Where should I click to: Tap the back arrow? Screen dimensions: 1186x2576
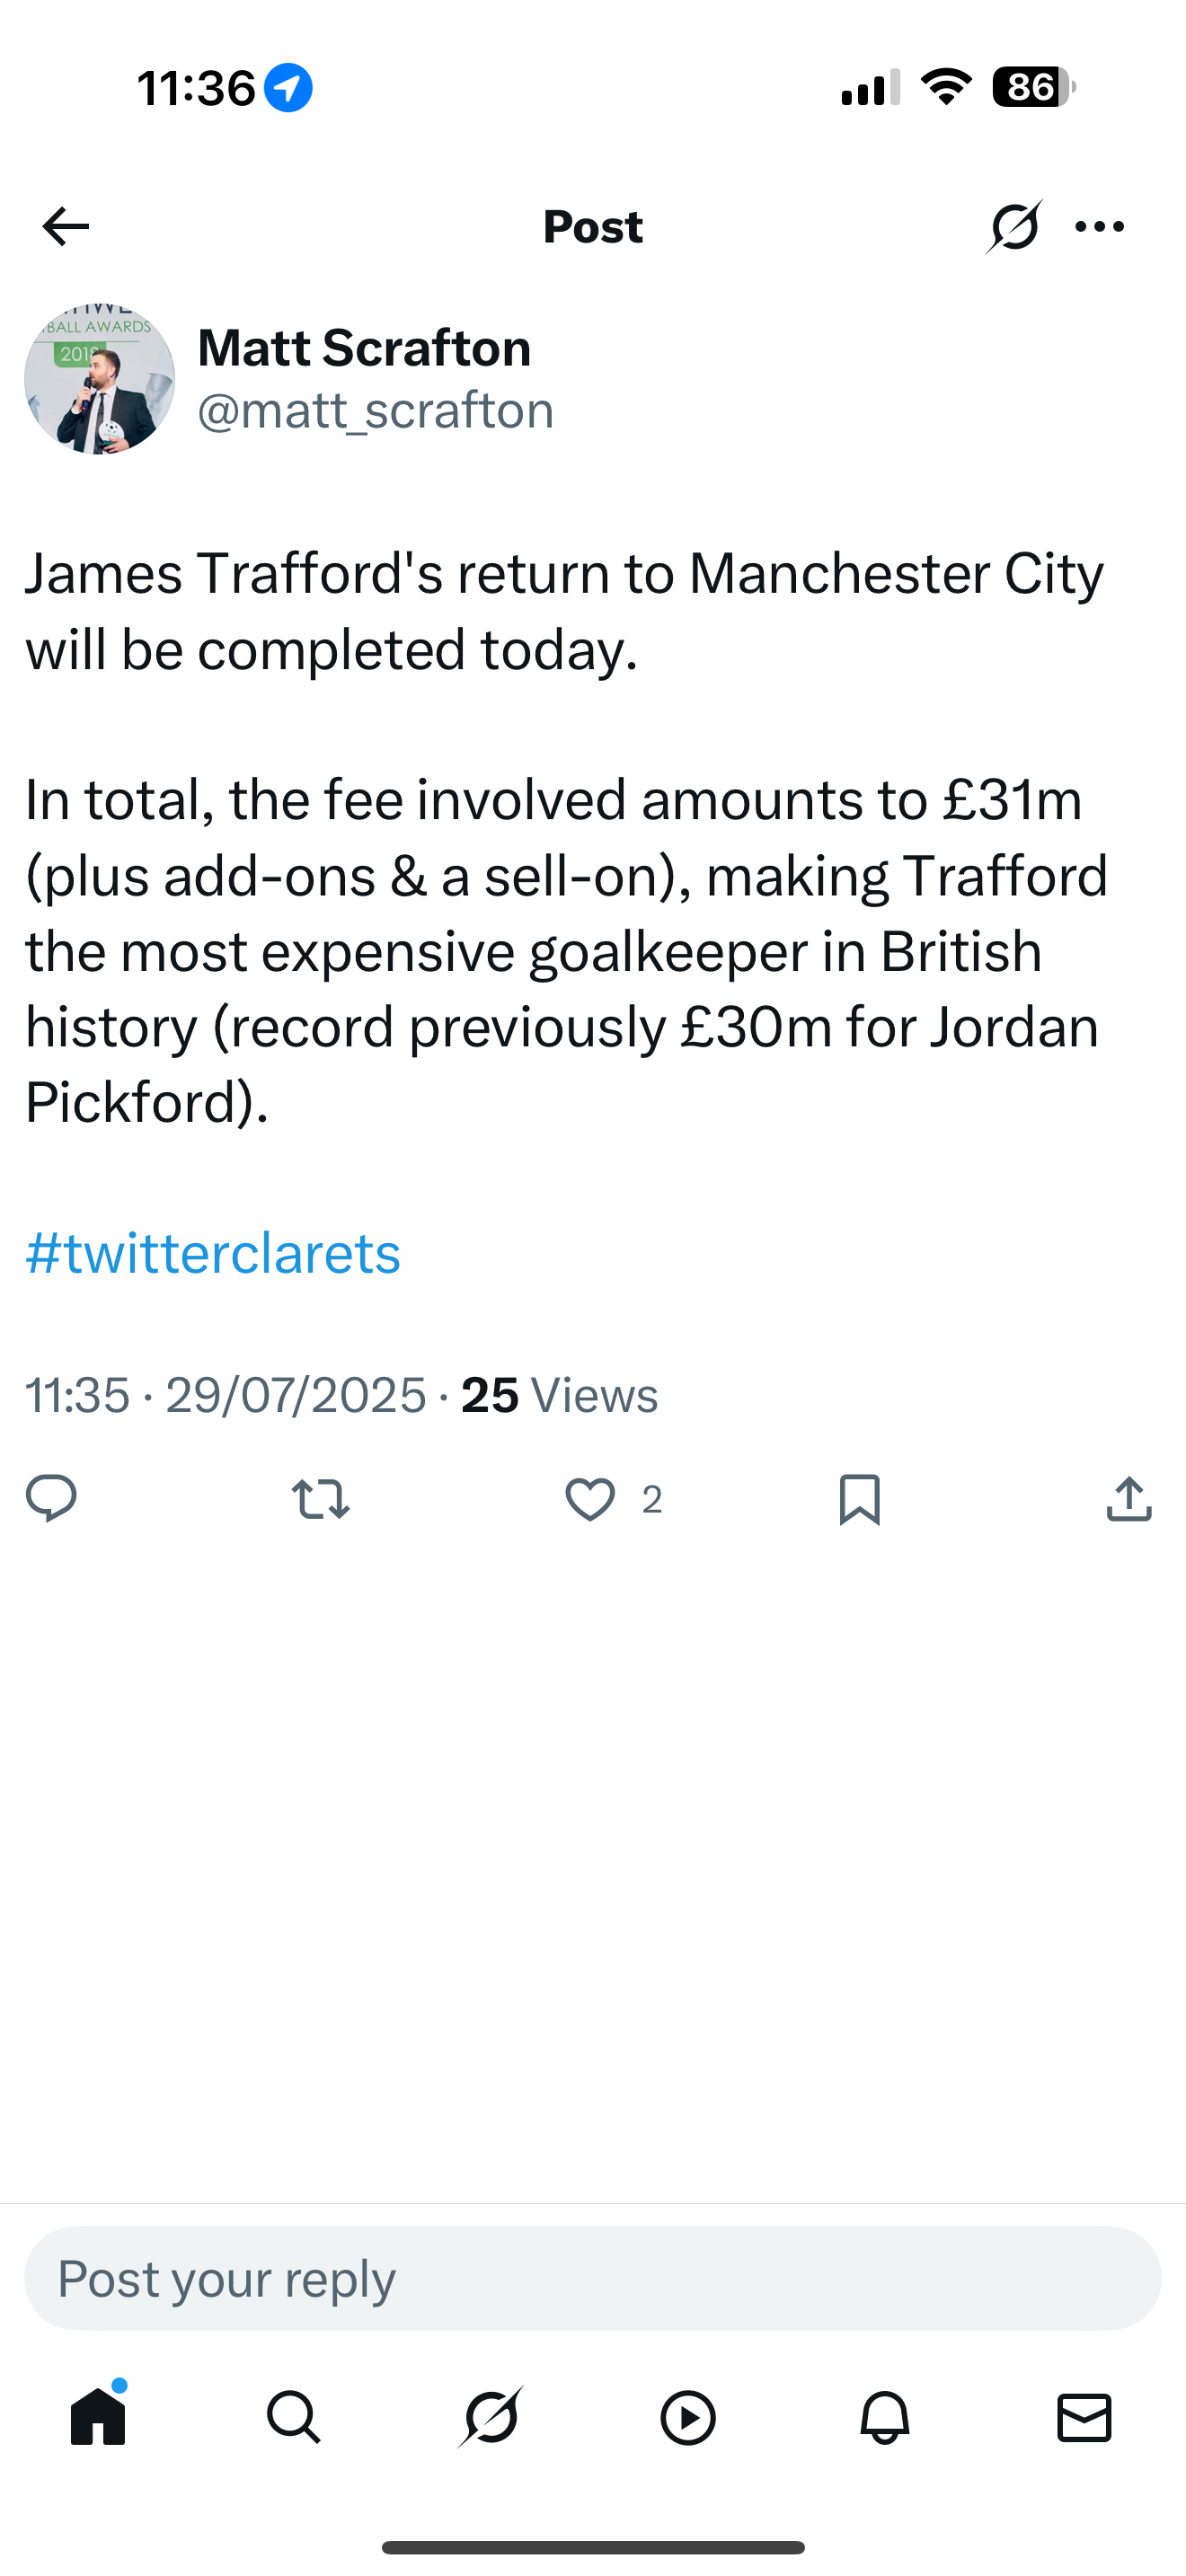(66, 226)
